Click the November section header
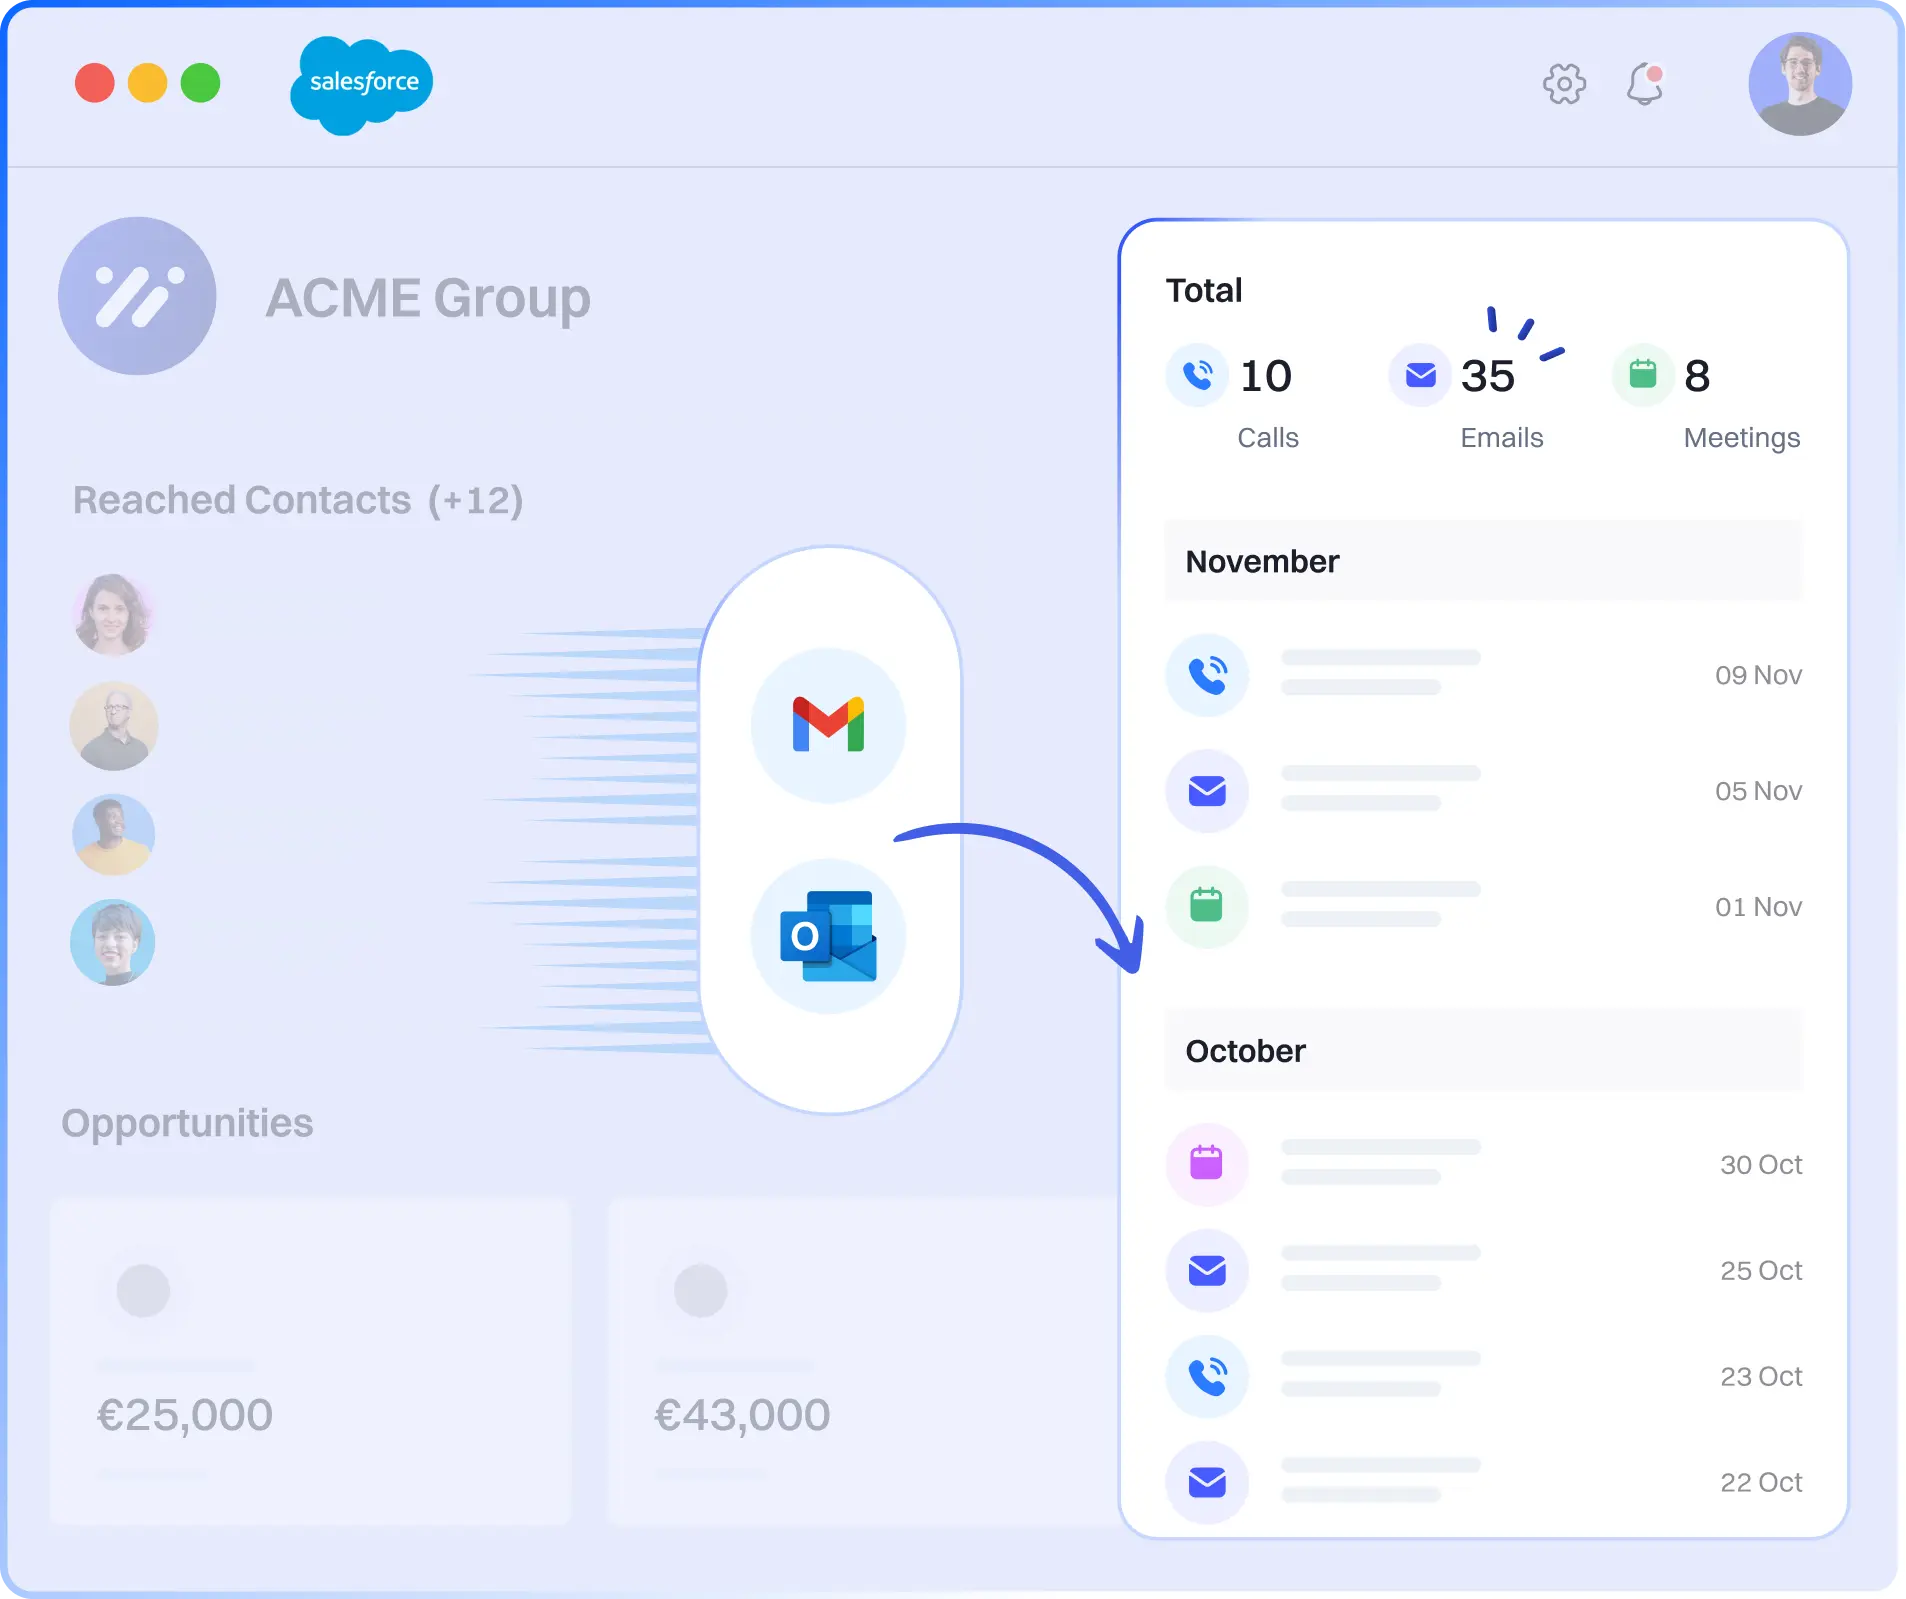This screenshot has height=1599, width=1906. (1484, 561)
